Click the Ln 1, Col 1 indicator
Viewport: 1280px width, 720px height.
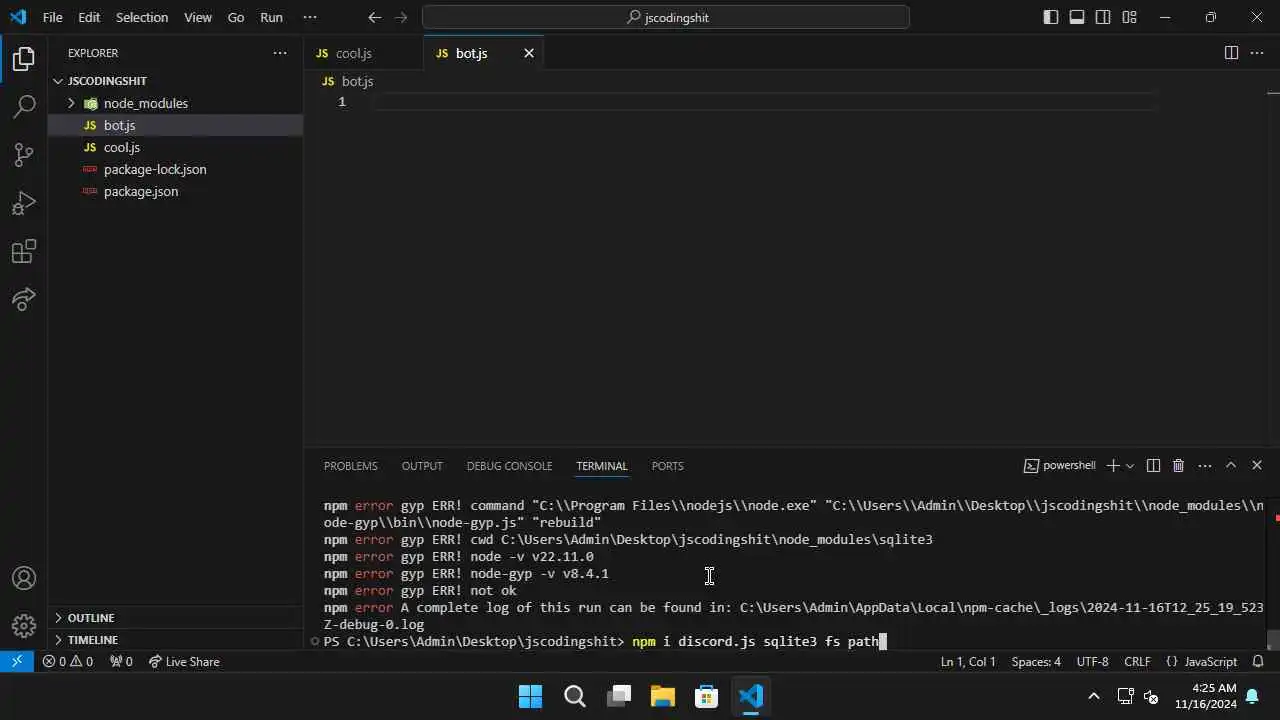point(968,662)
